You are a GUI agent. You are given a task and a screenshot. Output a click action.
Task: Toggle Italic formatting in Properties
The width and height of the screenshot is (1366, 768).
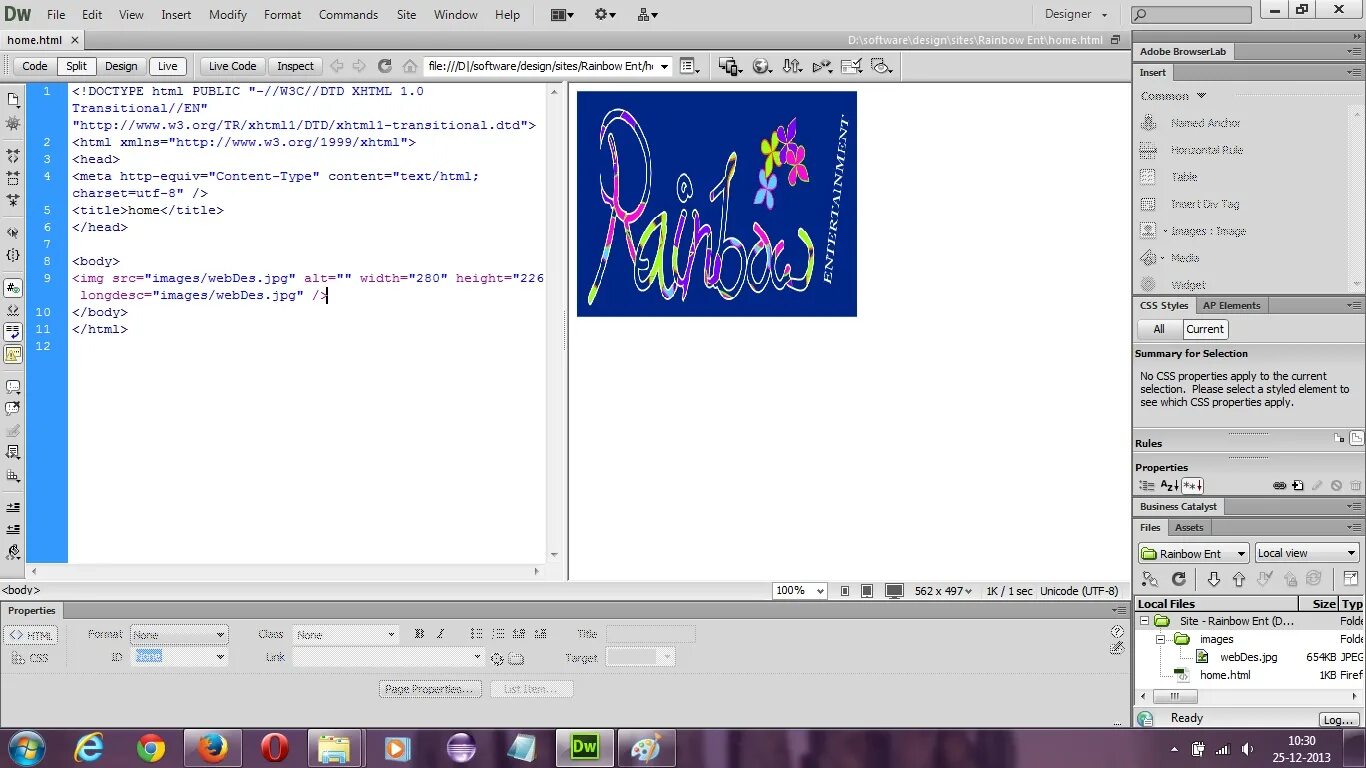(440, 634)
